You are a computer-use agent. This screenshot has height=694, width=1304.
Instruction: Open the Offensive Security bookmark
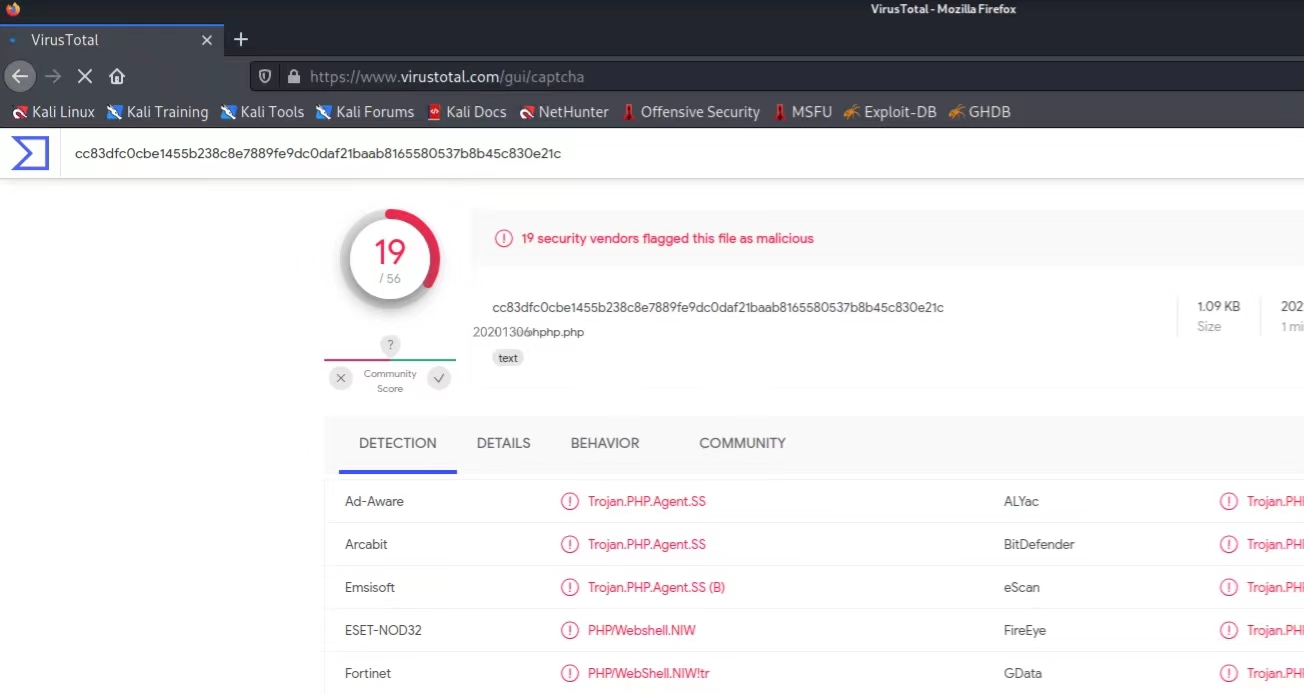[x=691, y=112]
